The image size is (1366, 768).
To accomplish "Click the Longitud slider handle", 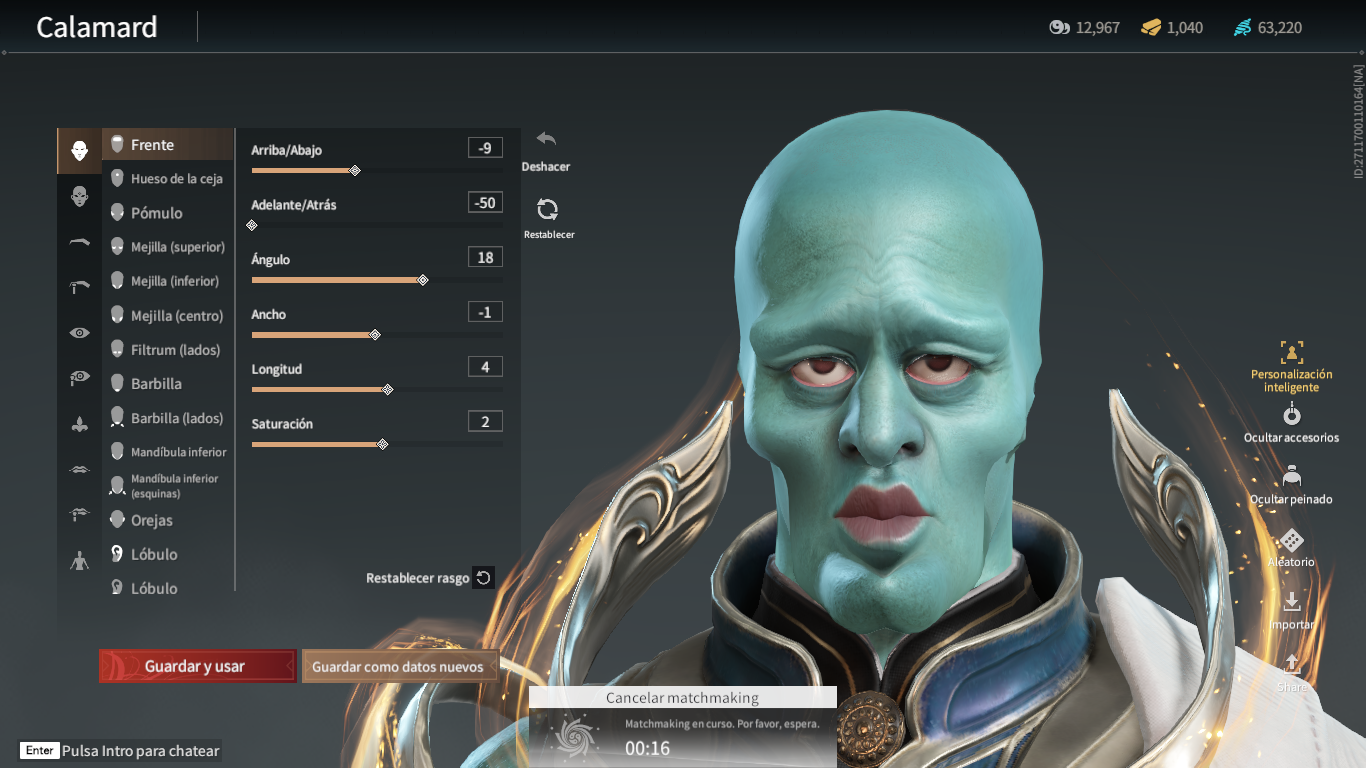I will pyautogui.click(x=388, y=389).
